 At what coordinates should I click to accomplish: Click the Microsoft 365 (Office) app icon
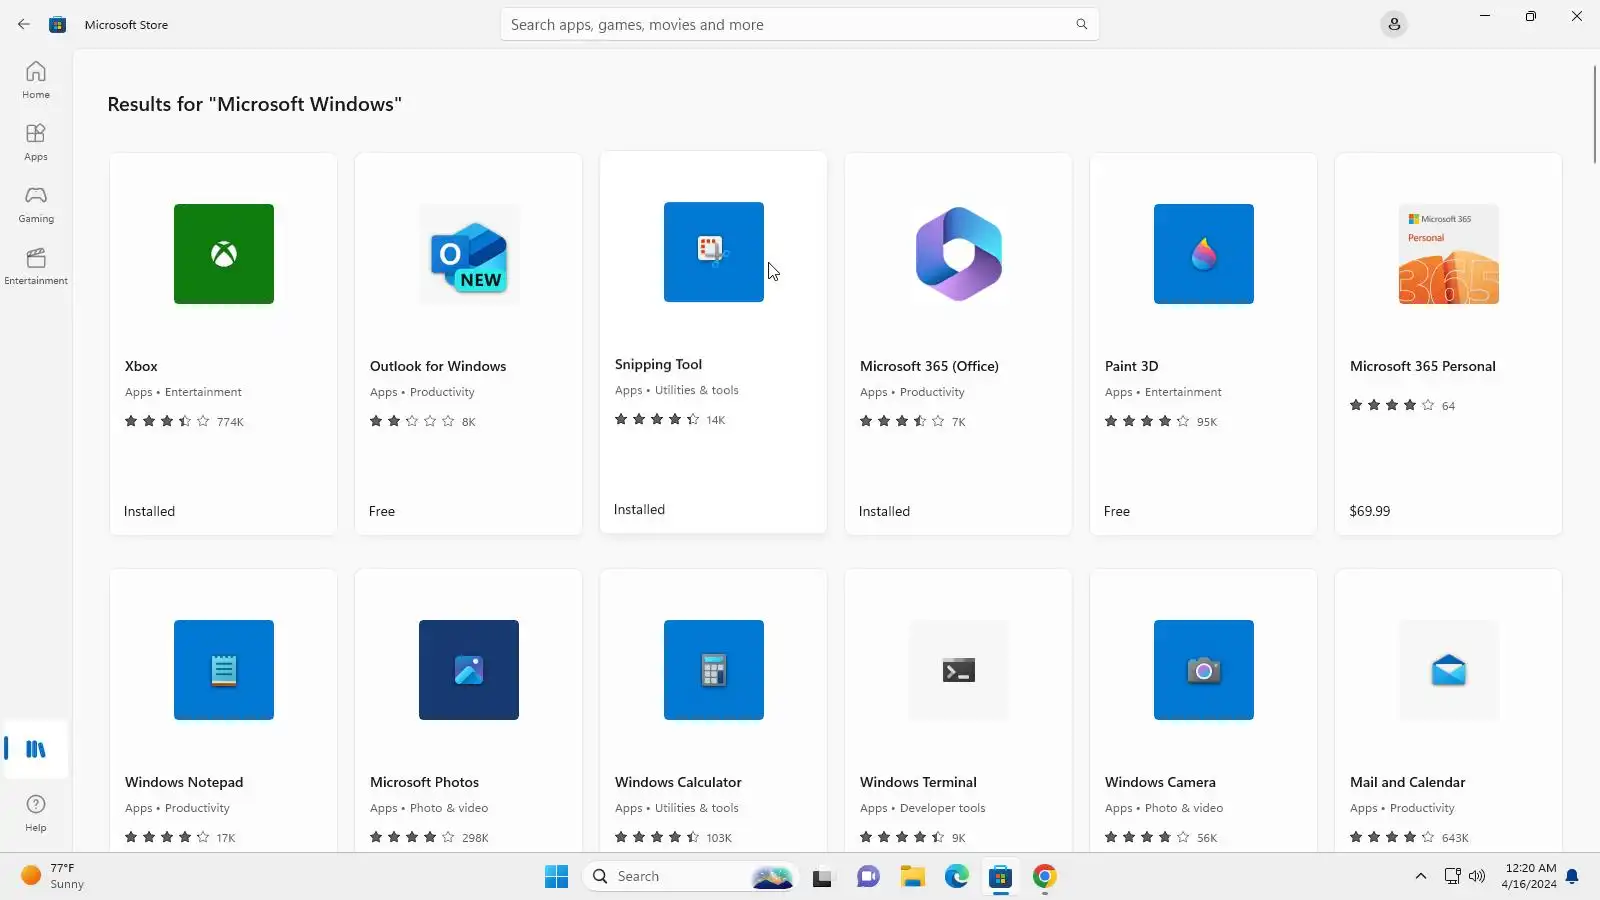click(959, 254)
